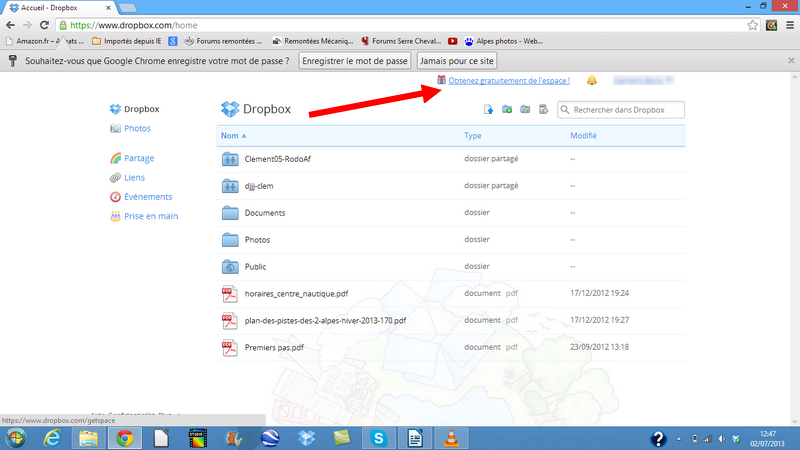Reload the page with the refresh icon
800x450 pixels.
(x=44, y=25)
